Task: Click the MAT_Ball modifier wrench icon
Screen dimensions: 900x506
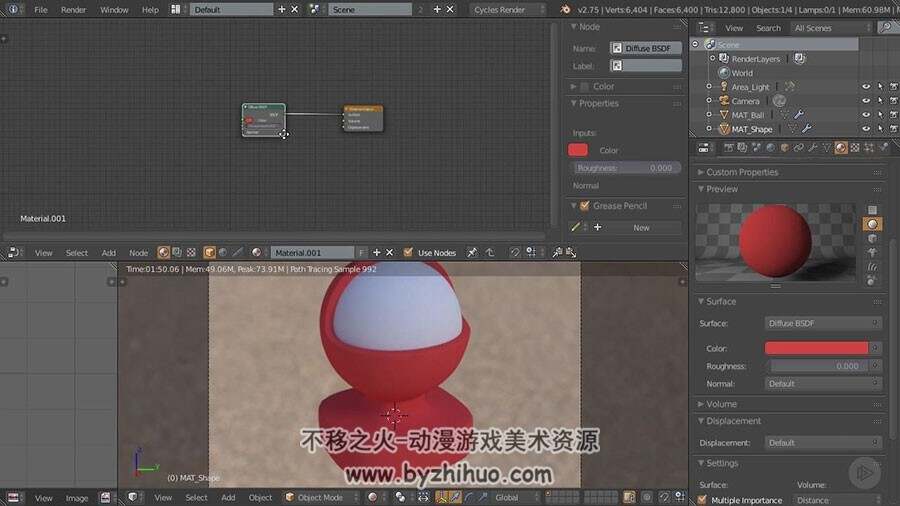Action: (x=799, y=115)
